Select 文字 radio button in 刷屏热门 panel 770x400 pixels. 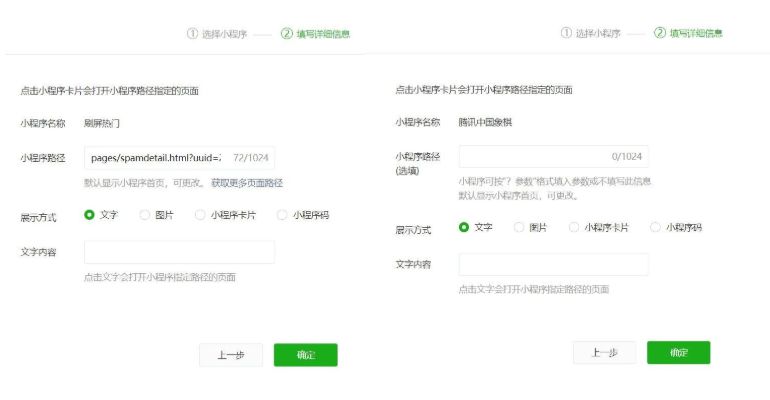coord(90,215)
